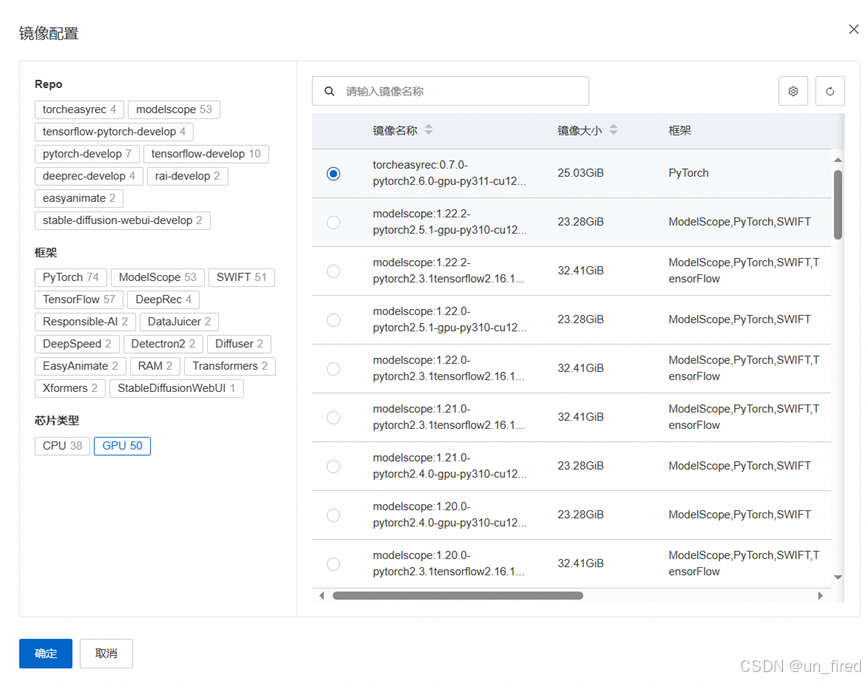Filter by StableDiffusionWebUI framework tag
Screen dimensions: 865x681
tap(176, 388)
